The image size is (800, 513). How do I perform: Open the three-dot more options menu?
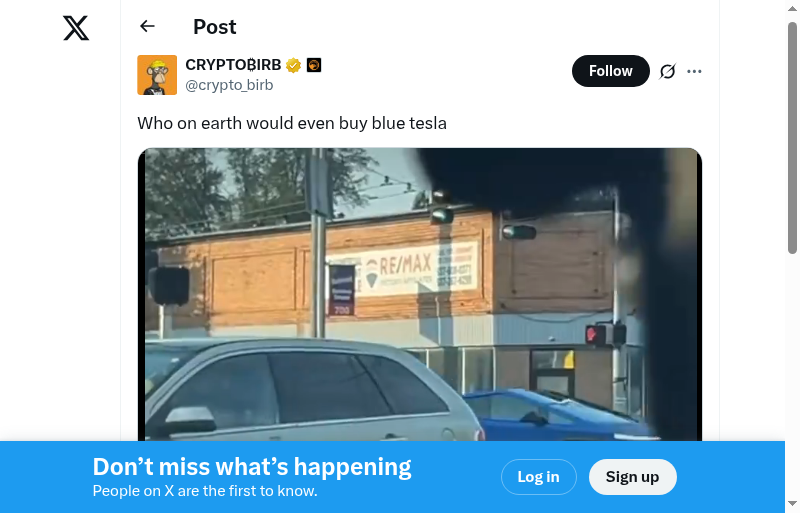point(694,71)
